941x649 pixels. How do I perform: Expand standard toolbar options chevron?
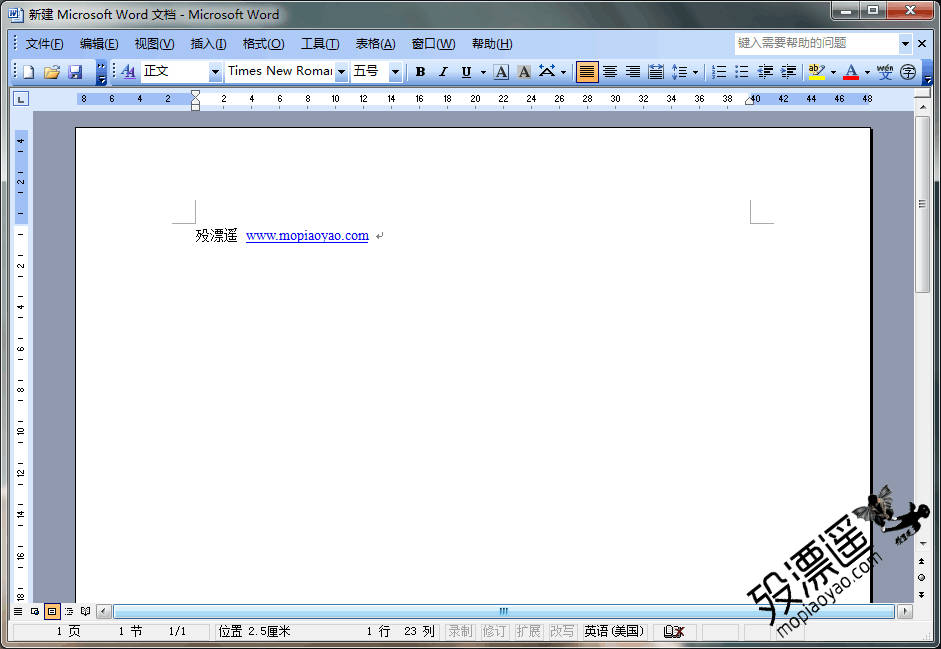point(101,72)
